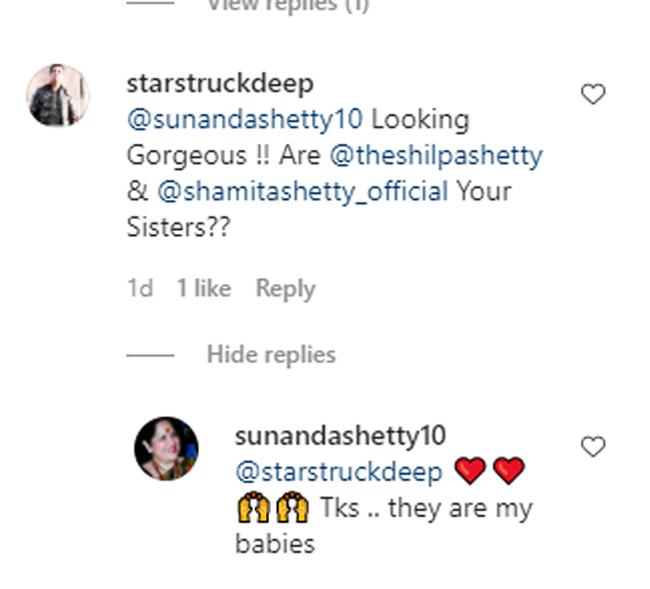
Task: Follow the @starstruckdeep mention in the reply
Action: 338,471
